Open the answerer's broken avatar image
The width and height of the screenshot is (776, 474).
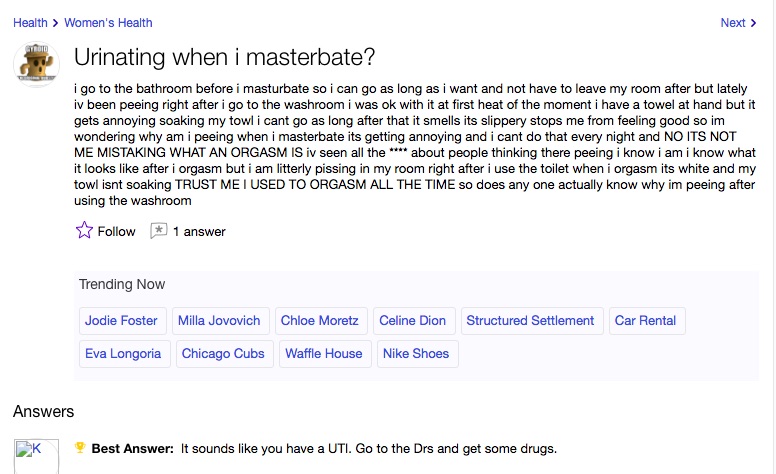pyautogui.click(x=36, y=456)
